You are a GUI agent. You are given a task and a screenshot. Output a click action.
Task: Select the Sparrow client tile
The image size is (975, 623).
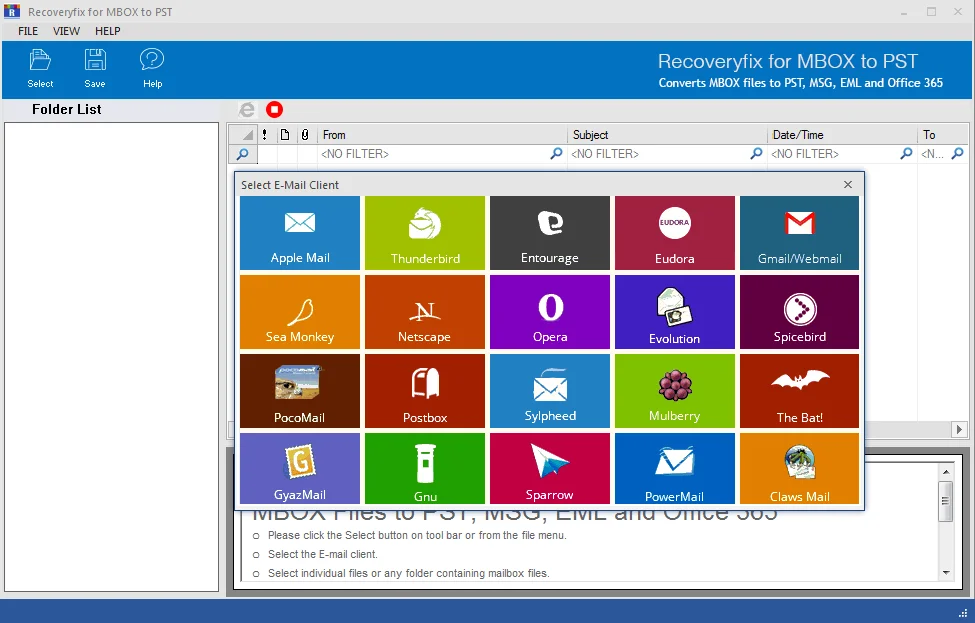pos(550,469)
